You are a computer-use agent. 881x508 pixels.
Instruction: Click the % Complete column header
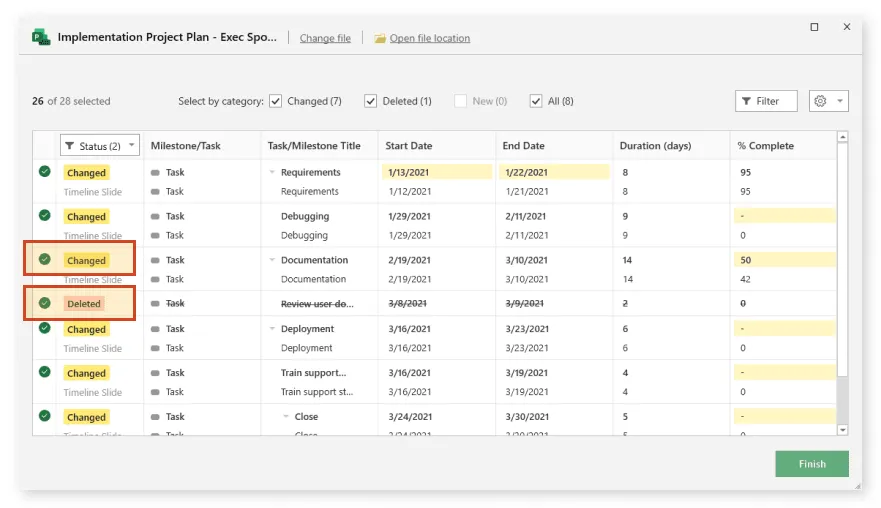765,146
